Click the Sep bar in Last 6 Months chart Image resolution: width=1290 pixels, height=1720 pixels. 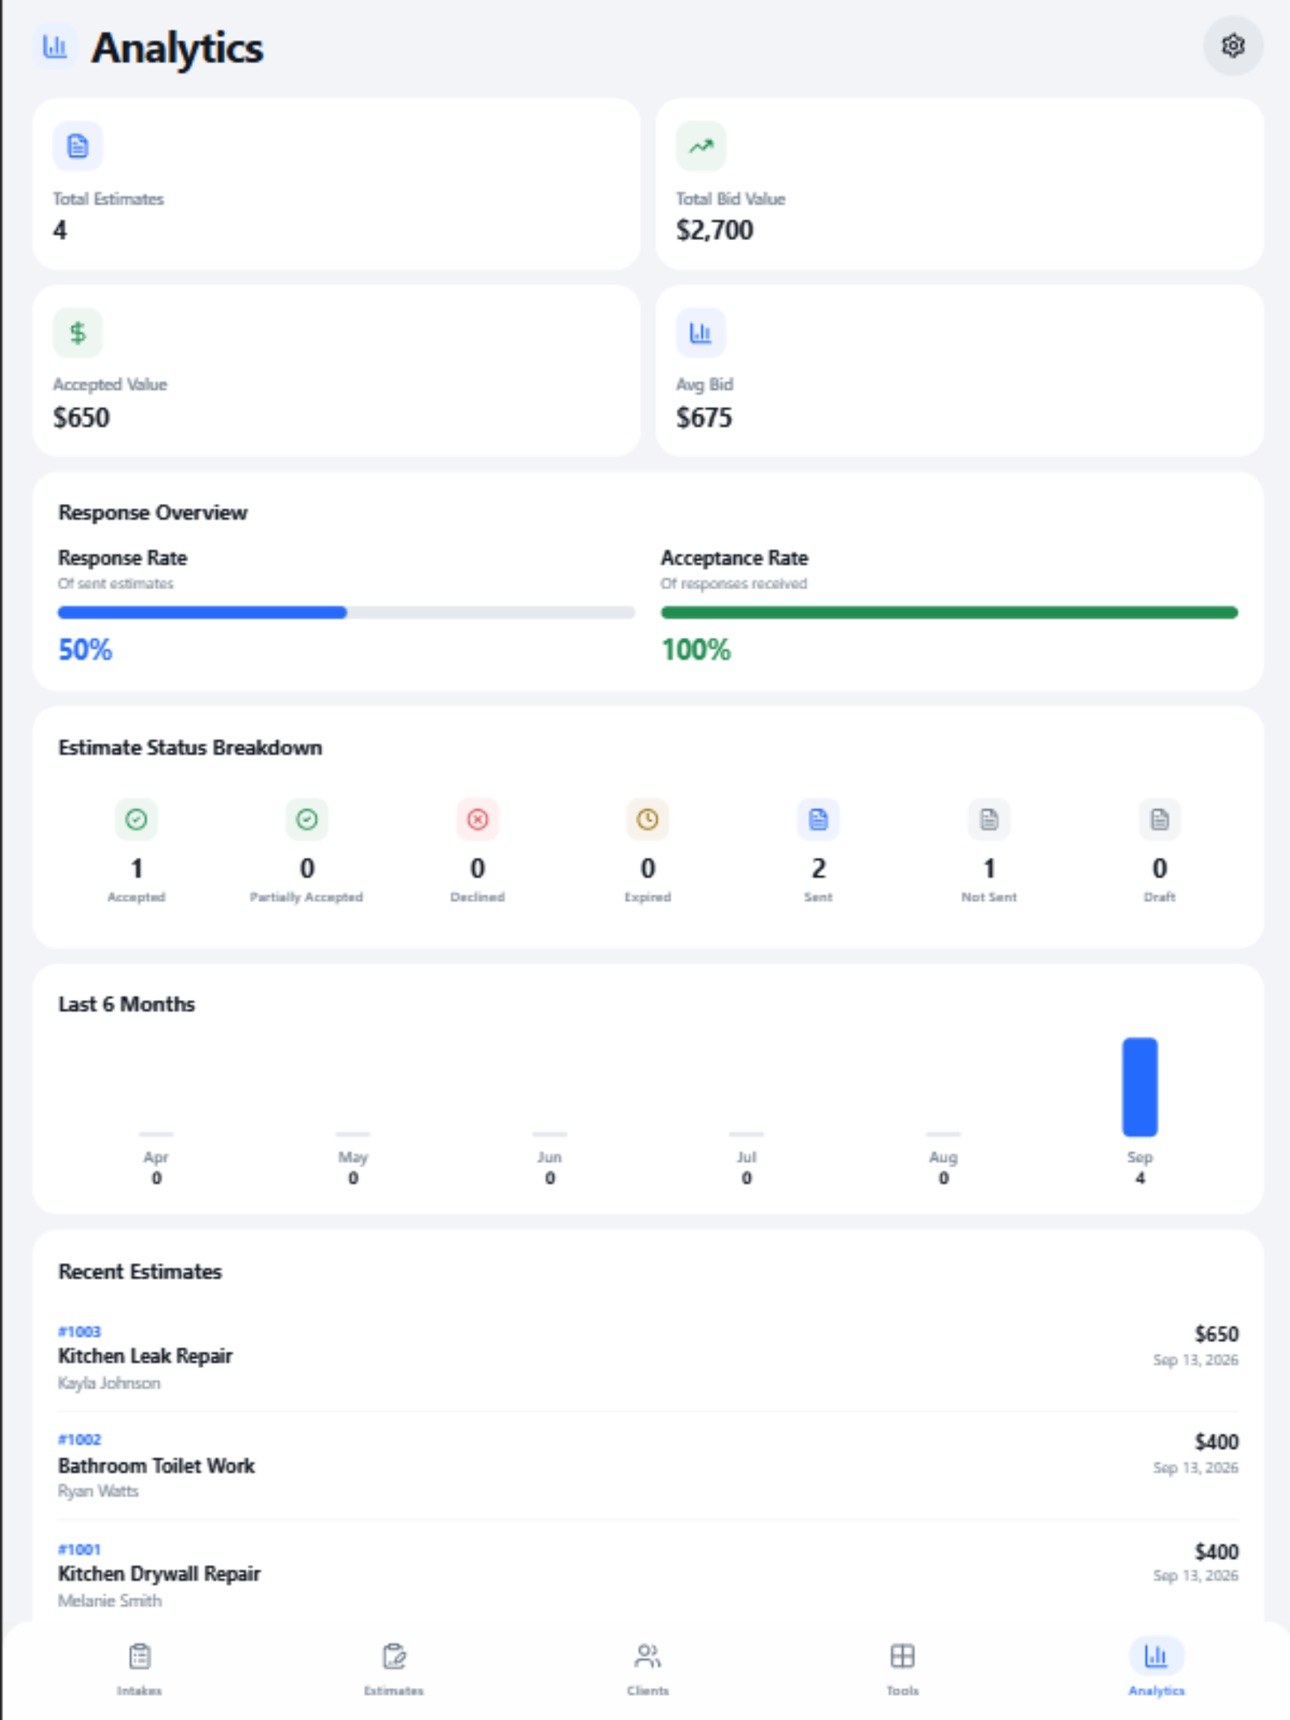tap(1140, 1087)
